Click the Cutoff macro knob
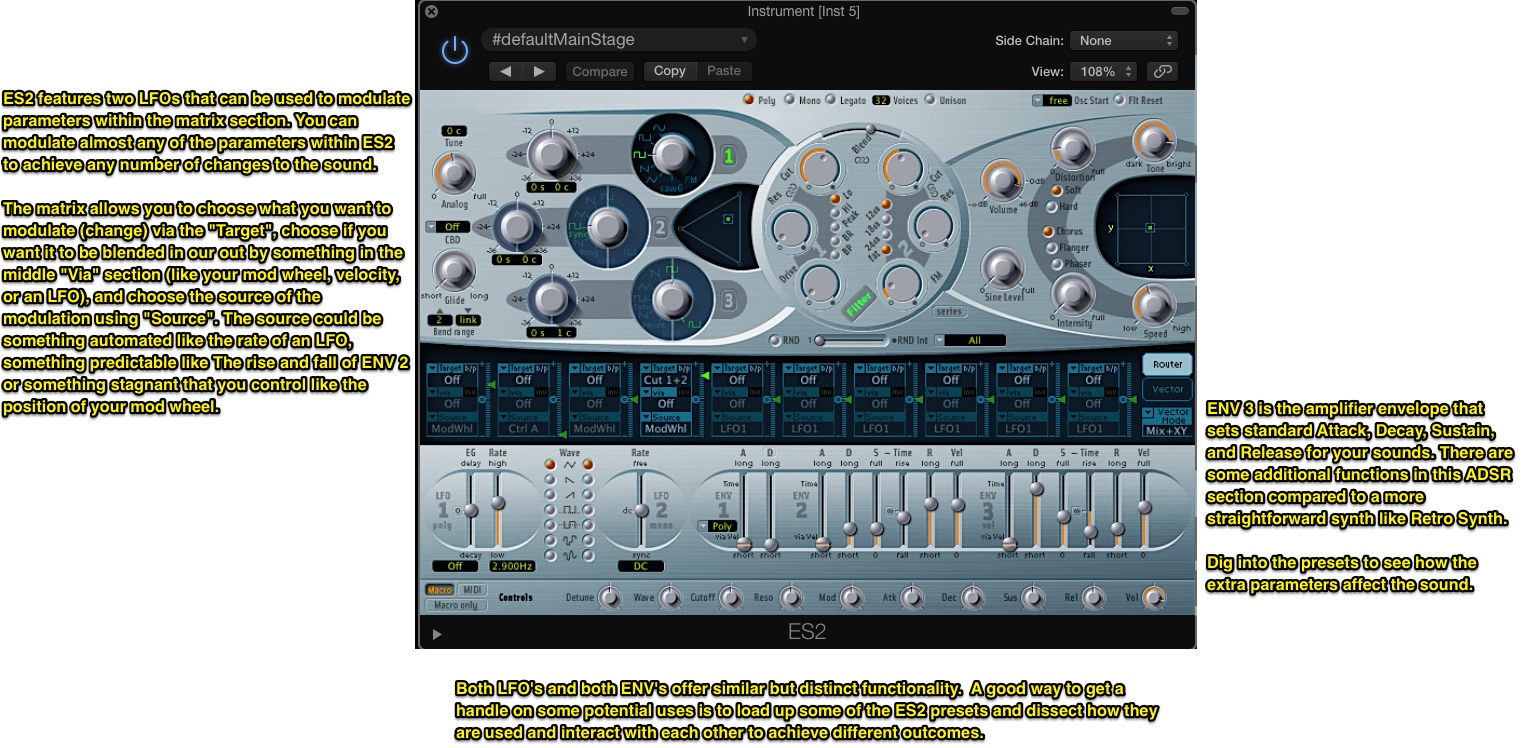Viewport: 1522px width, 748px height. (730, 598)
